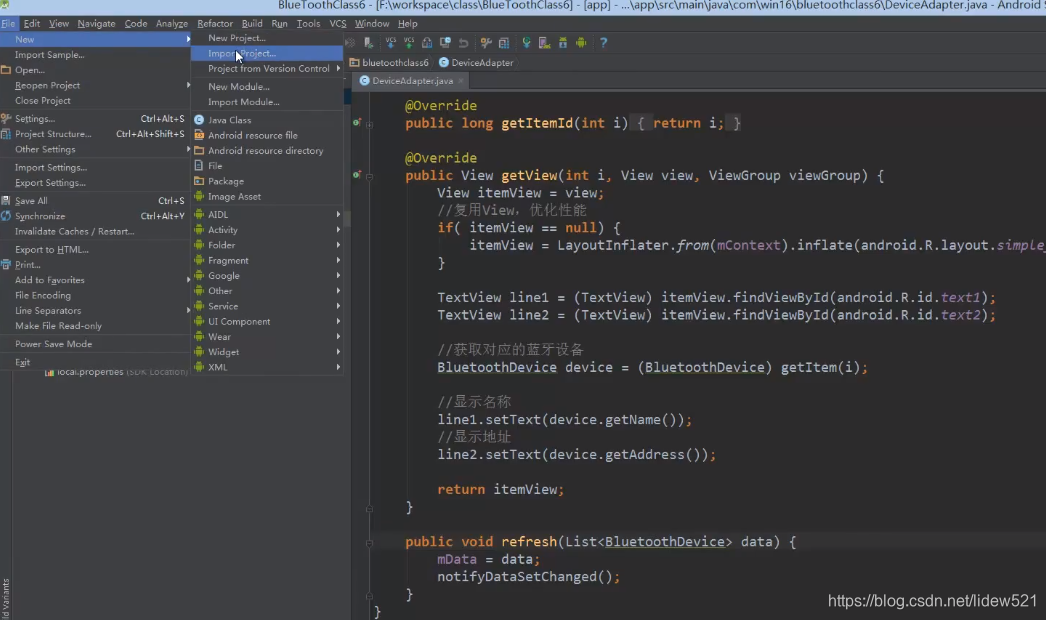Click Invalidate Caches / Restart
This screenshot has height=620, width=1046.
click(95, 232)
